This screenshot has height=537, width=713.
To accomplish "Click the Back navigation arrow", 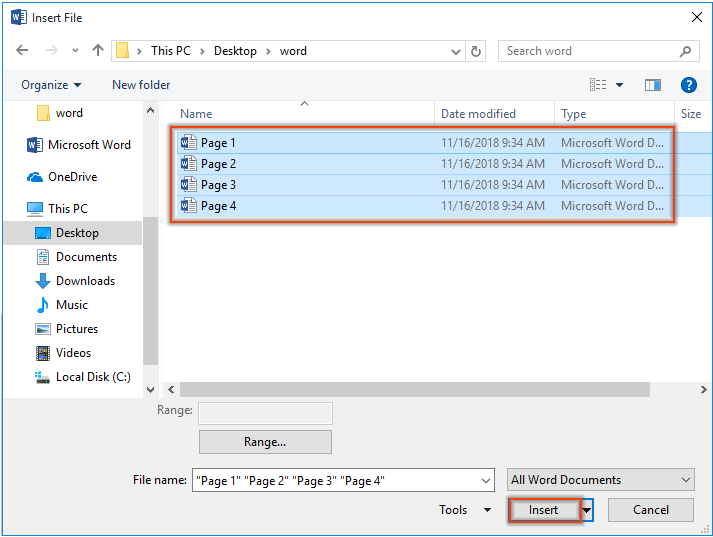I will pos(23,51).
